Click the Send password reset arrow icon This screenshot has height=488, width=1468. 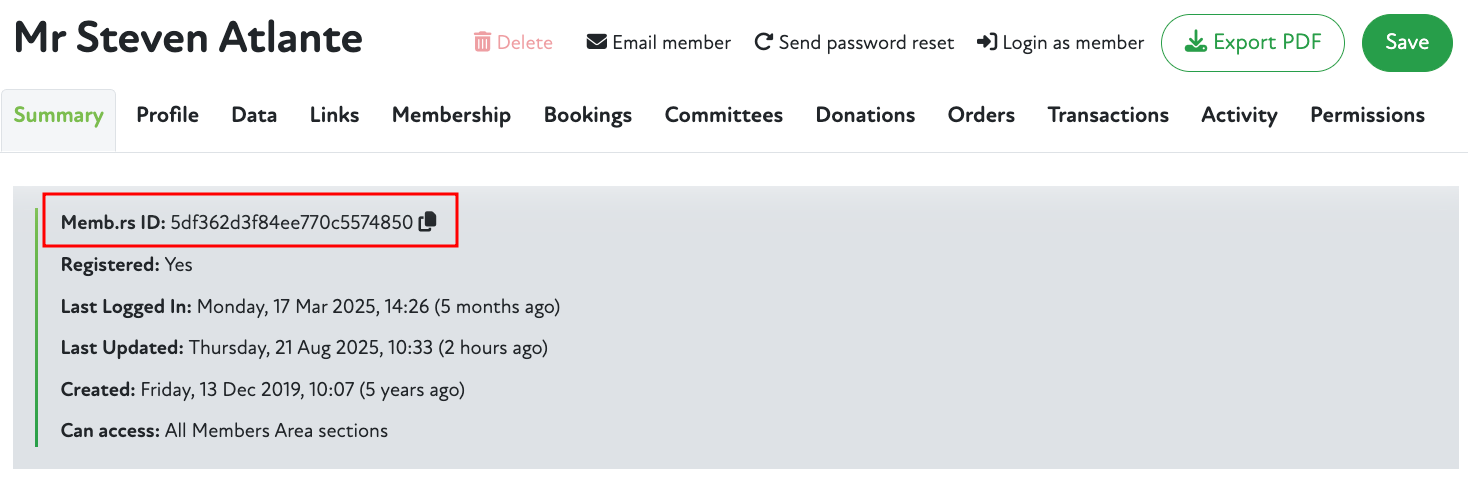764,42
